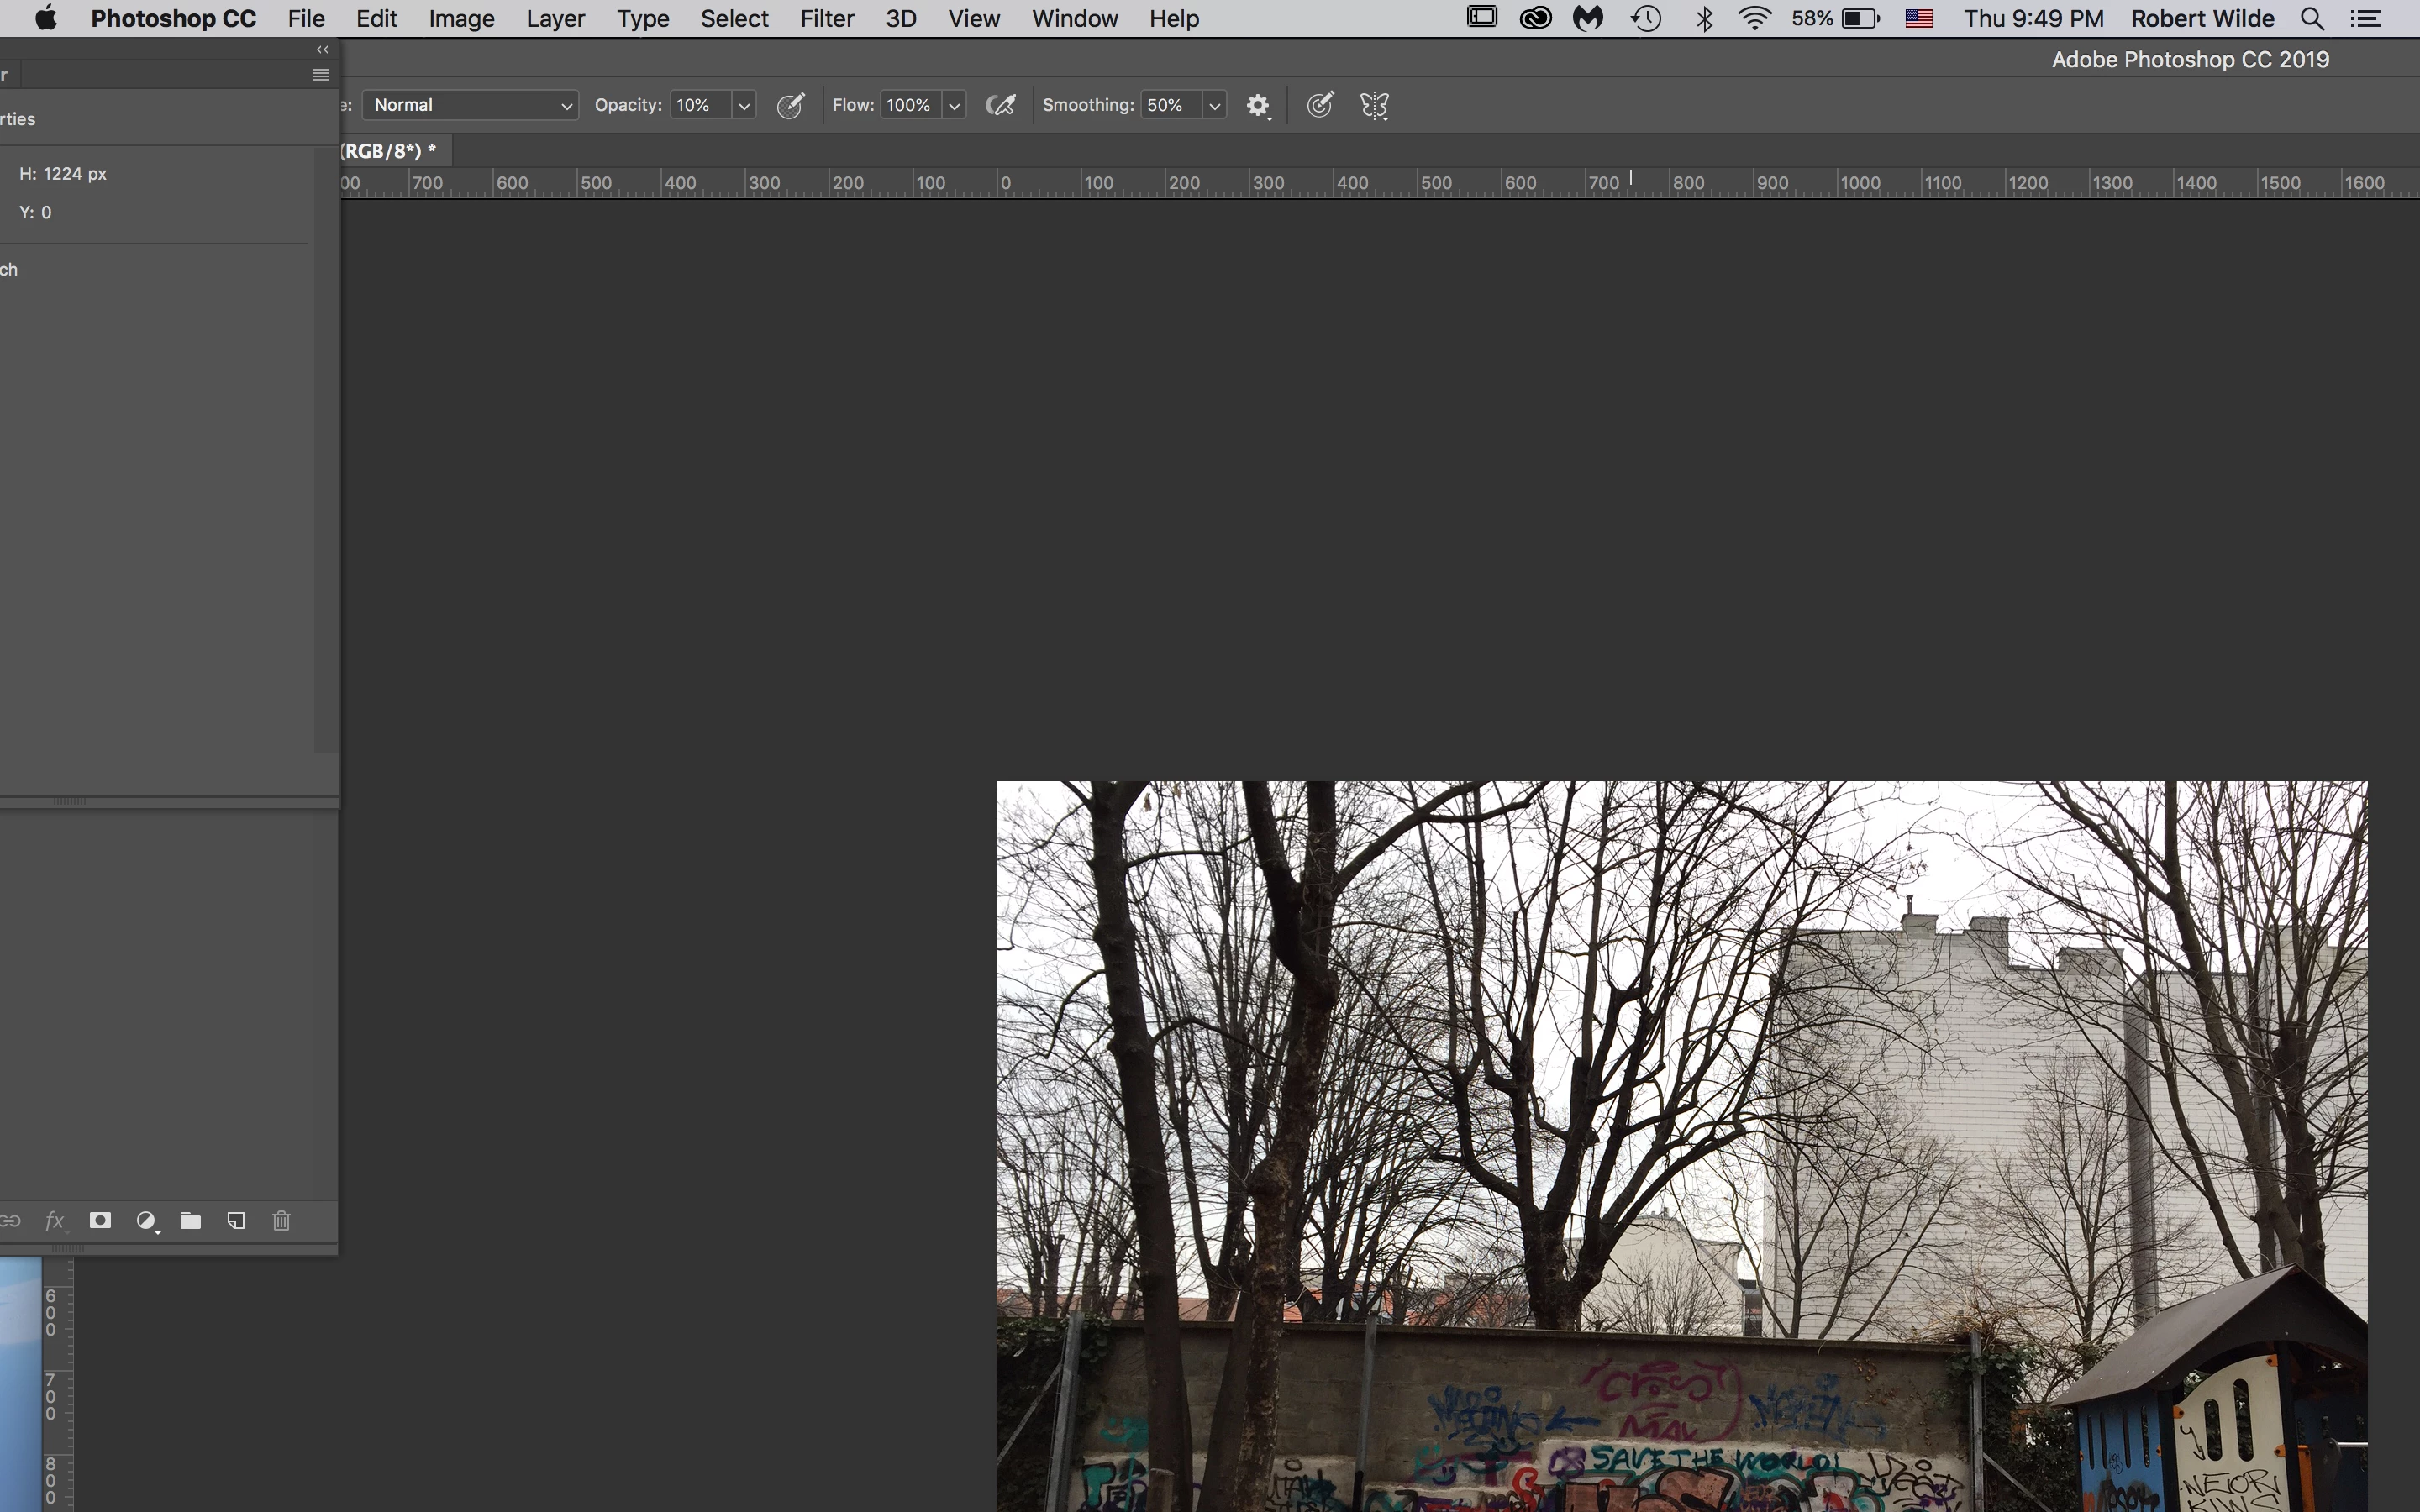
Task: Collapse panel with double-arrow button
Action: 322,49
